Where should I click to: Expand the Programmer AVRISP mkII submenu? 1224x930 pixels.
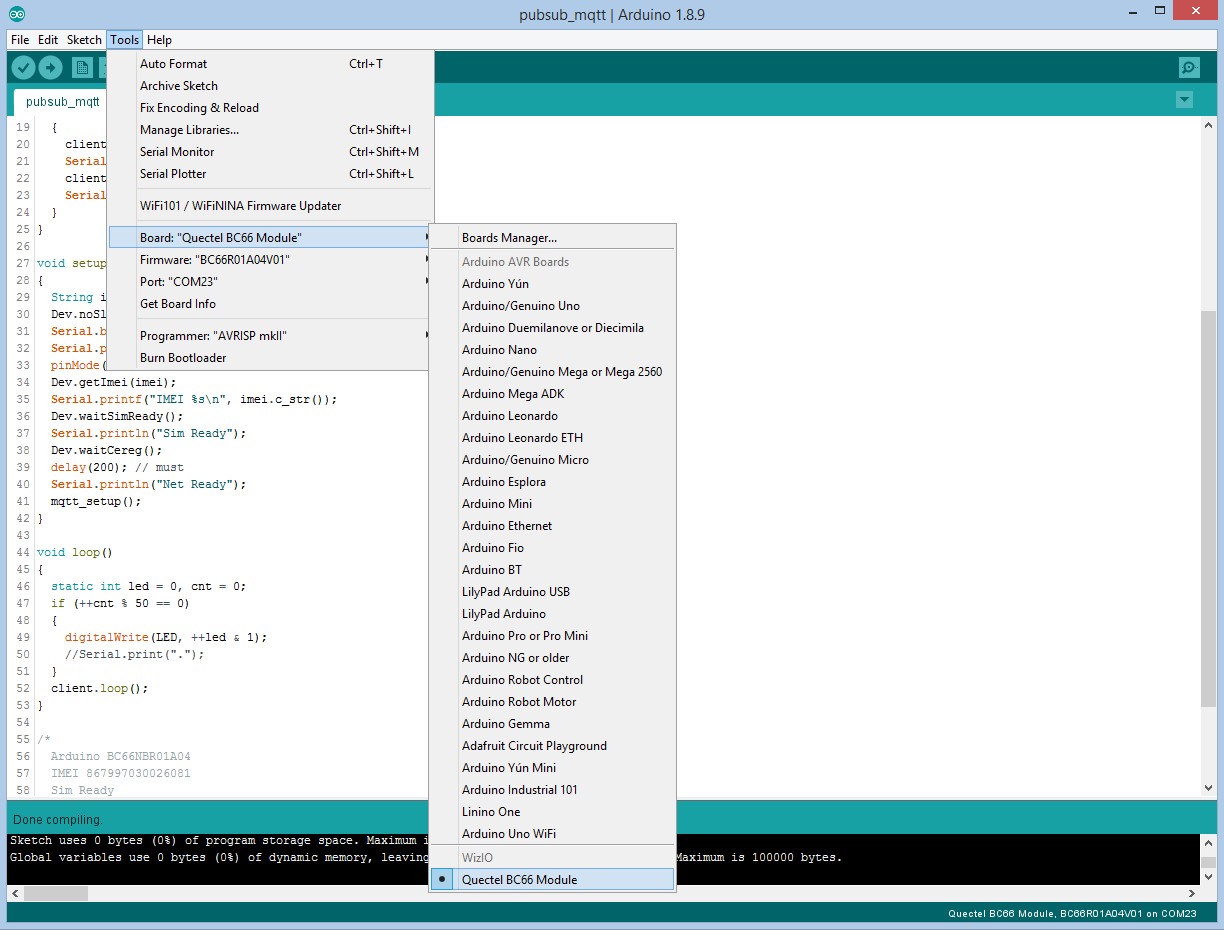[x=270, y=335]
